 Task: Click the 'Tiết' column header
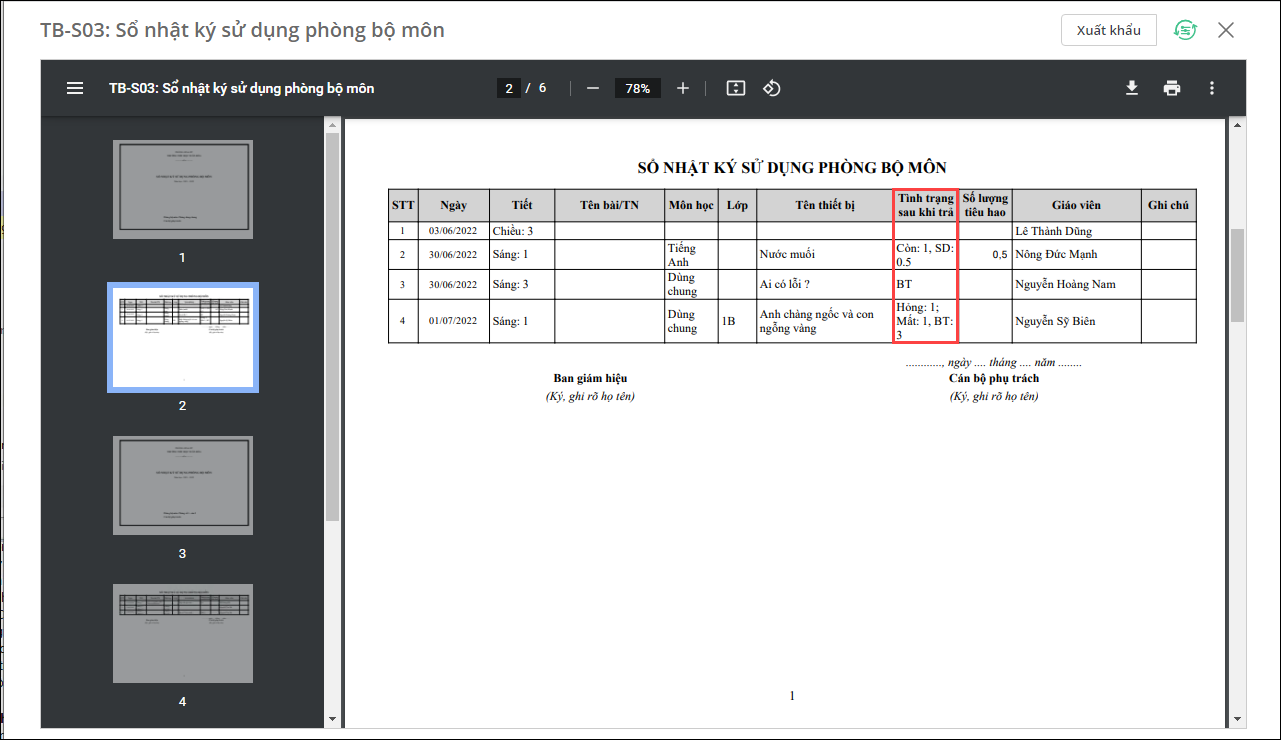[x=522, y=205]
